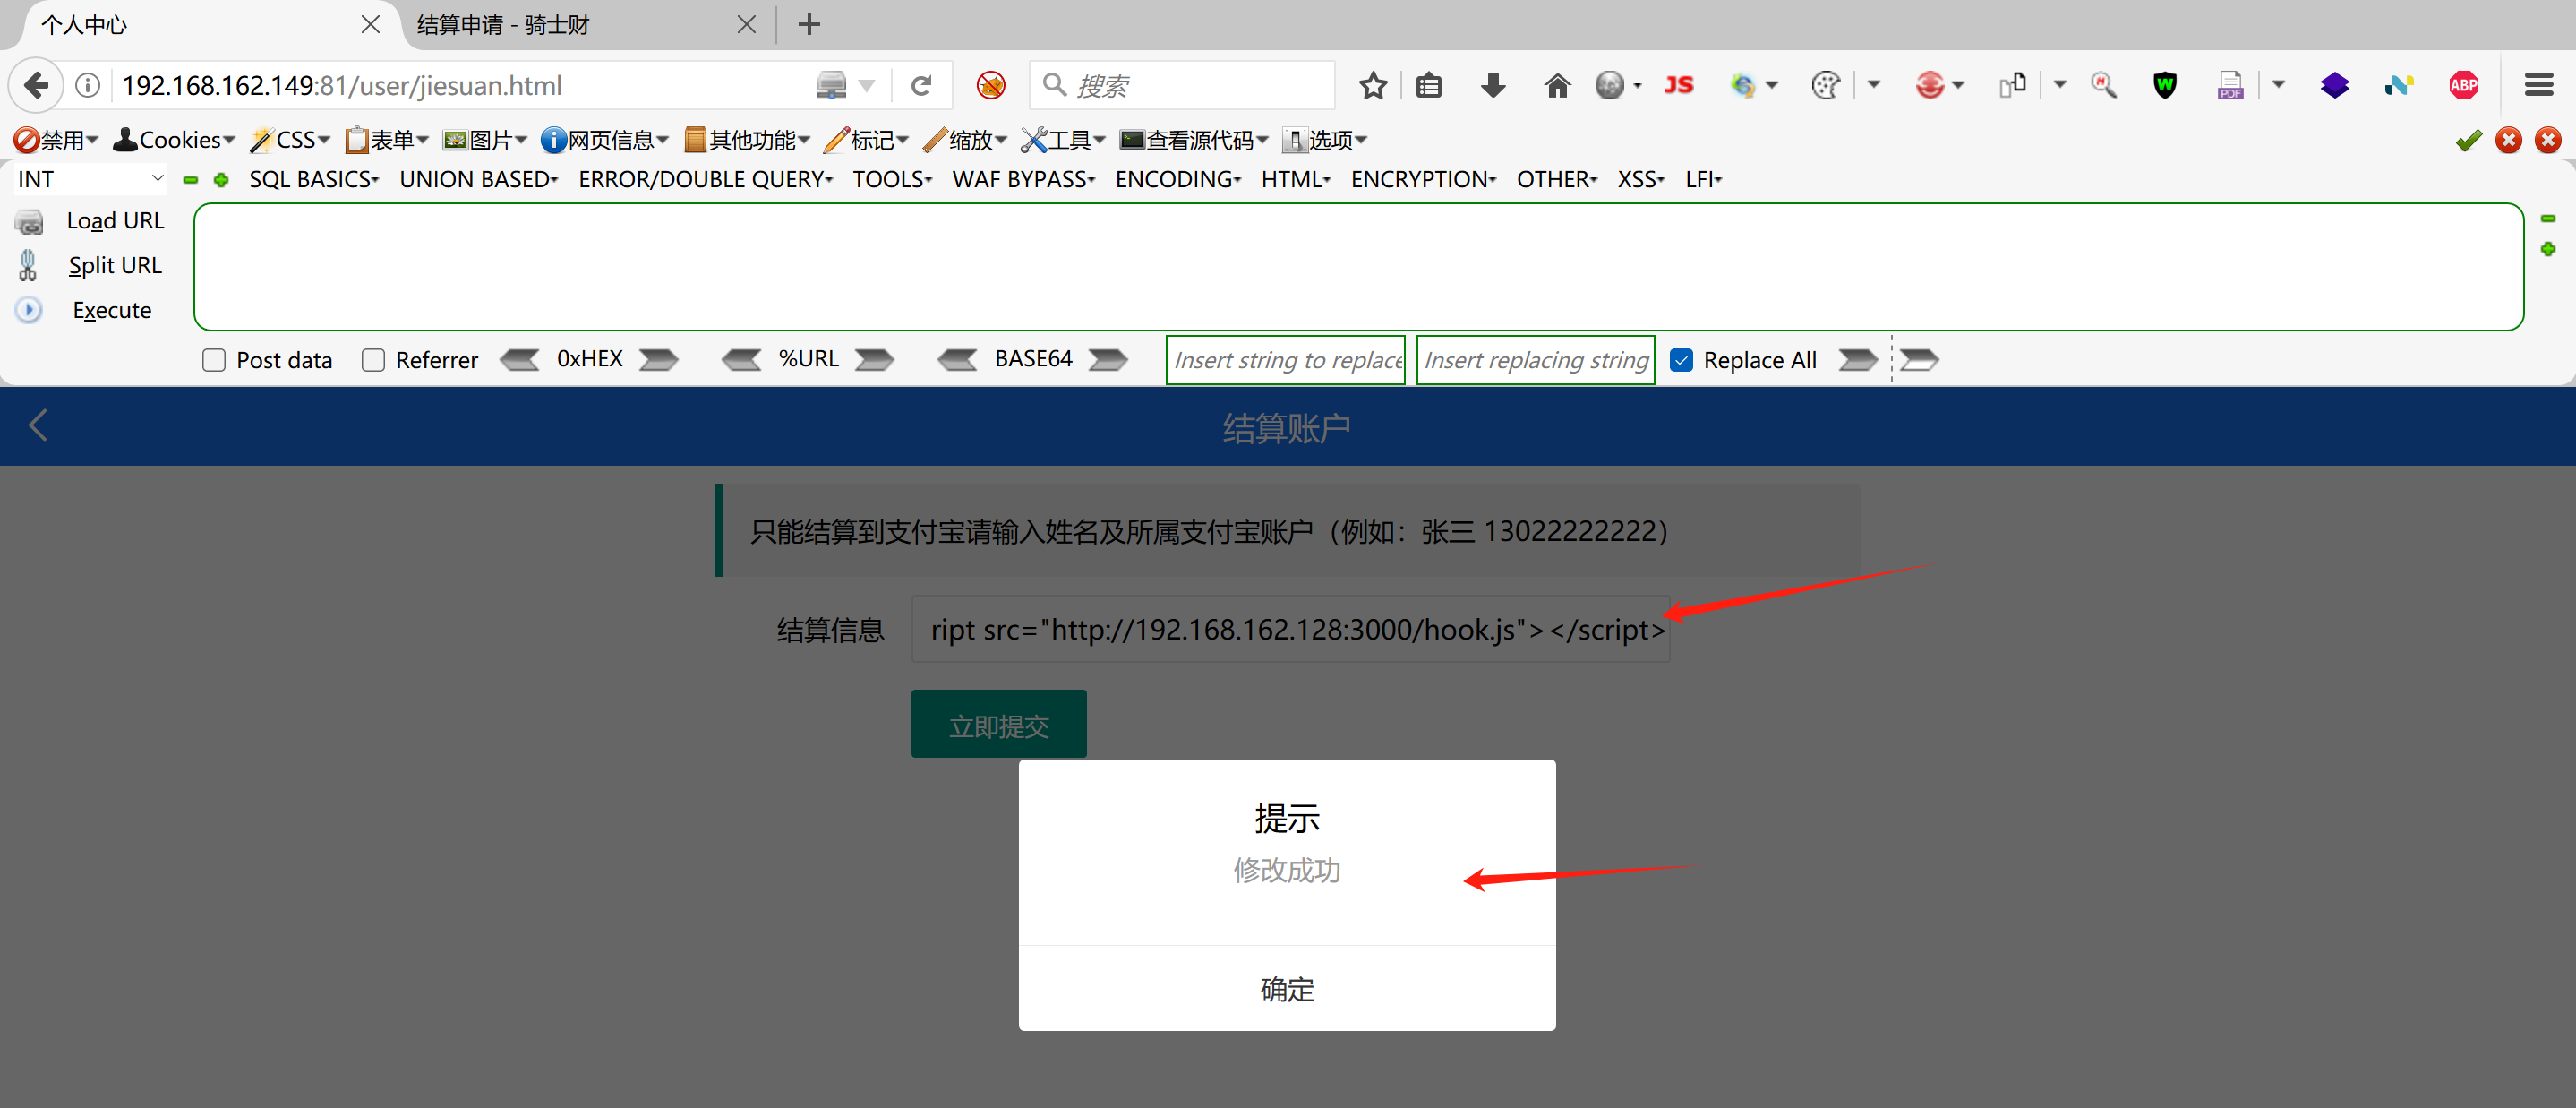Click the page reload icon
The image size is (2576, 1108).
click(921, 86)
